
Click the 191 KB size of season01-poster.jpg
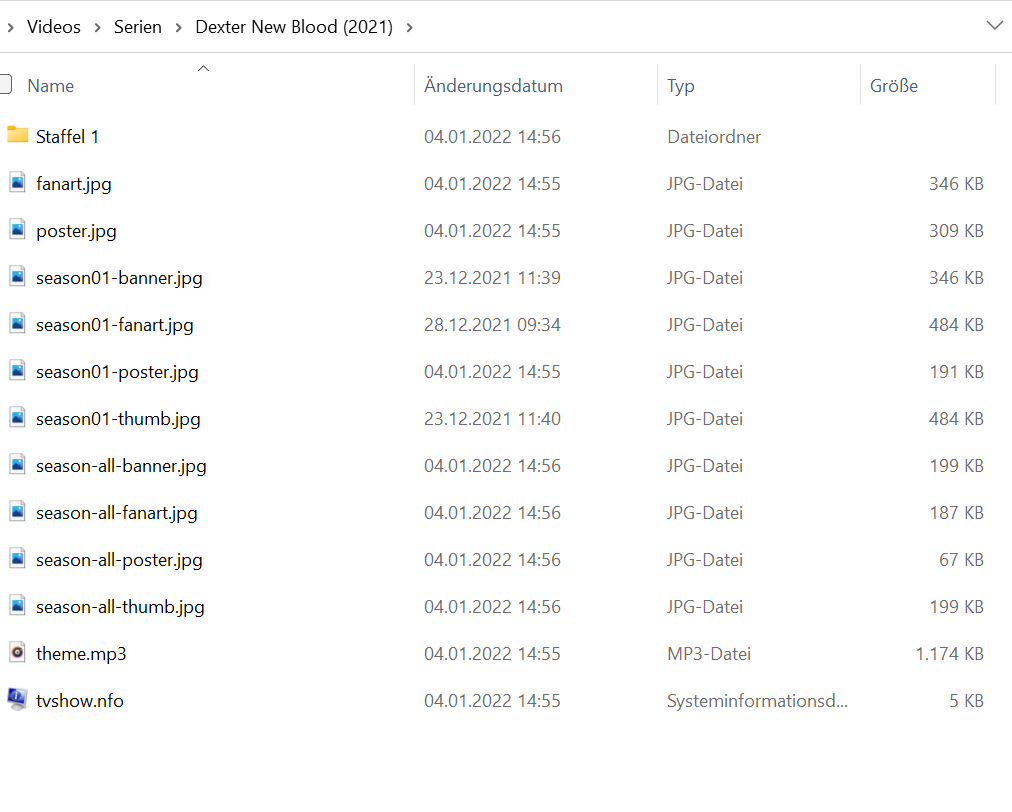point(956,372)
